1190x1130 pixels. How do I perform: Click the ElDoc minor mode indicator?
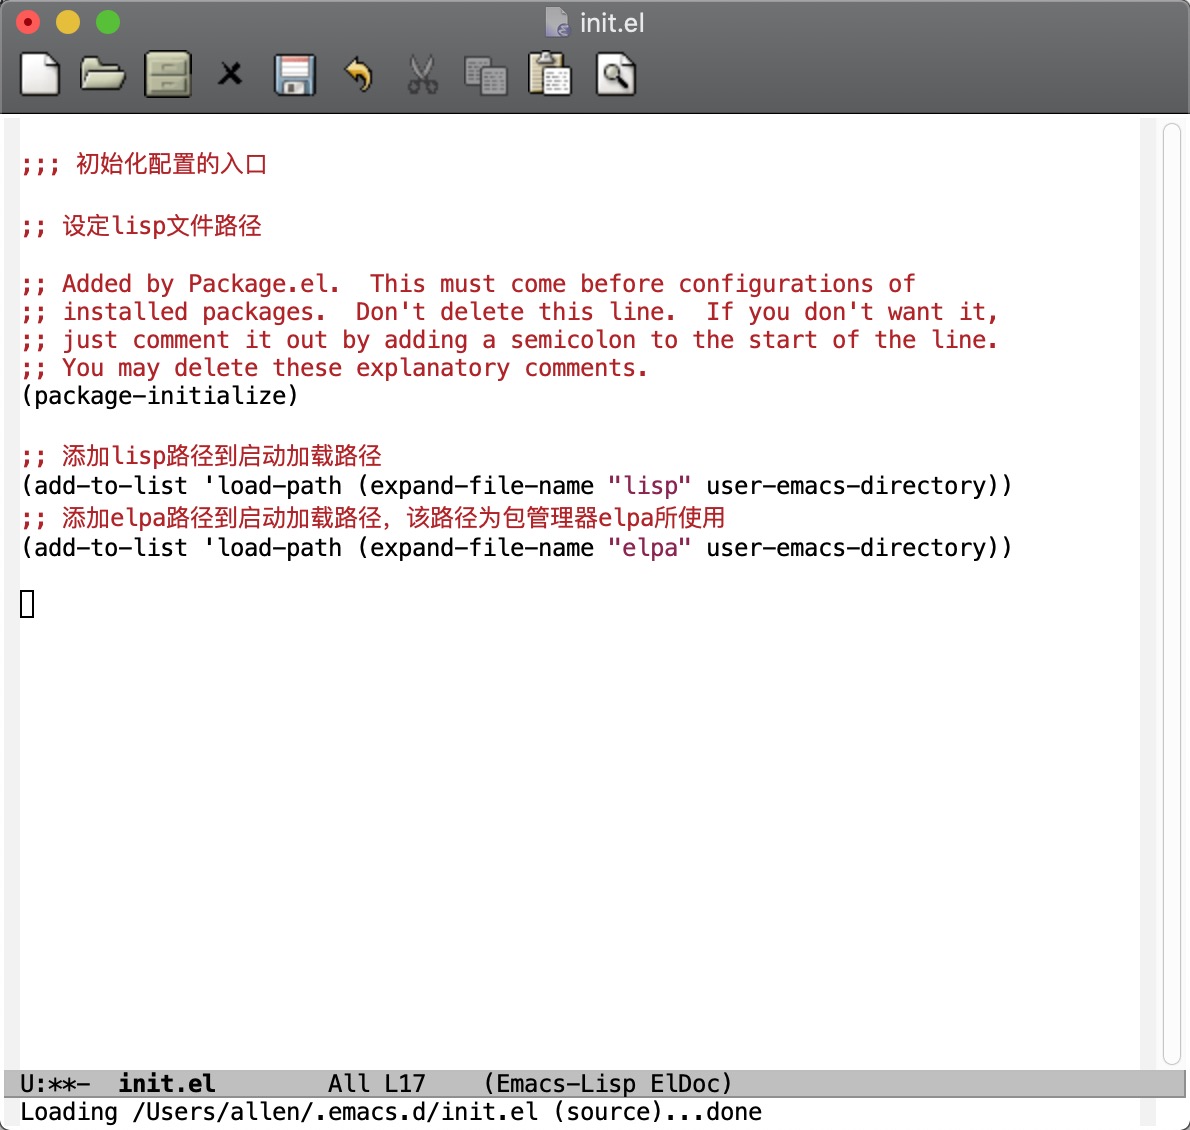(685, 1083)
